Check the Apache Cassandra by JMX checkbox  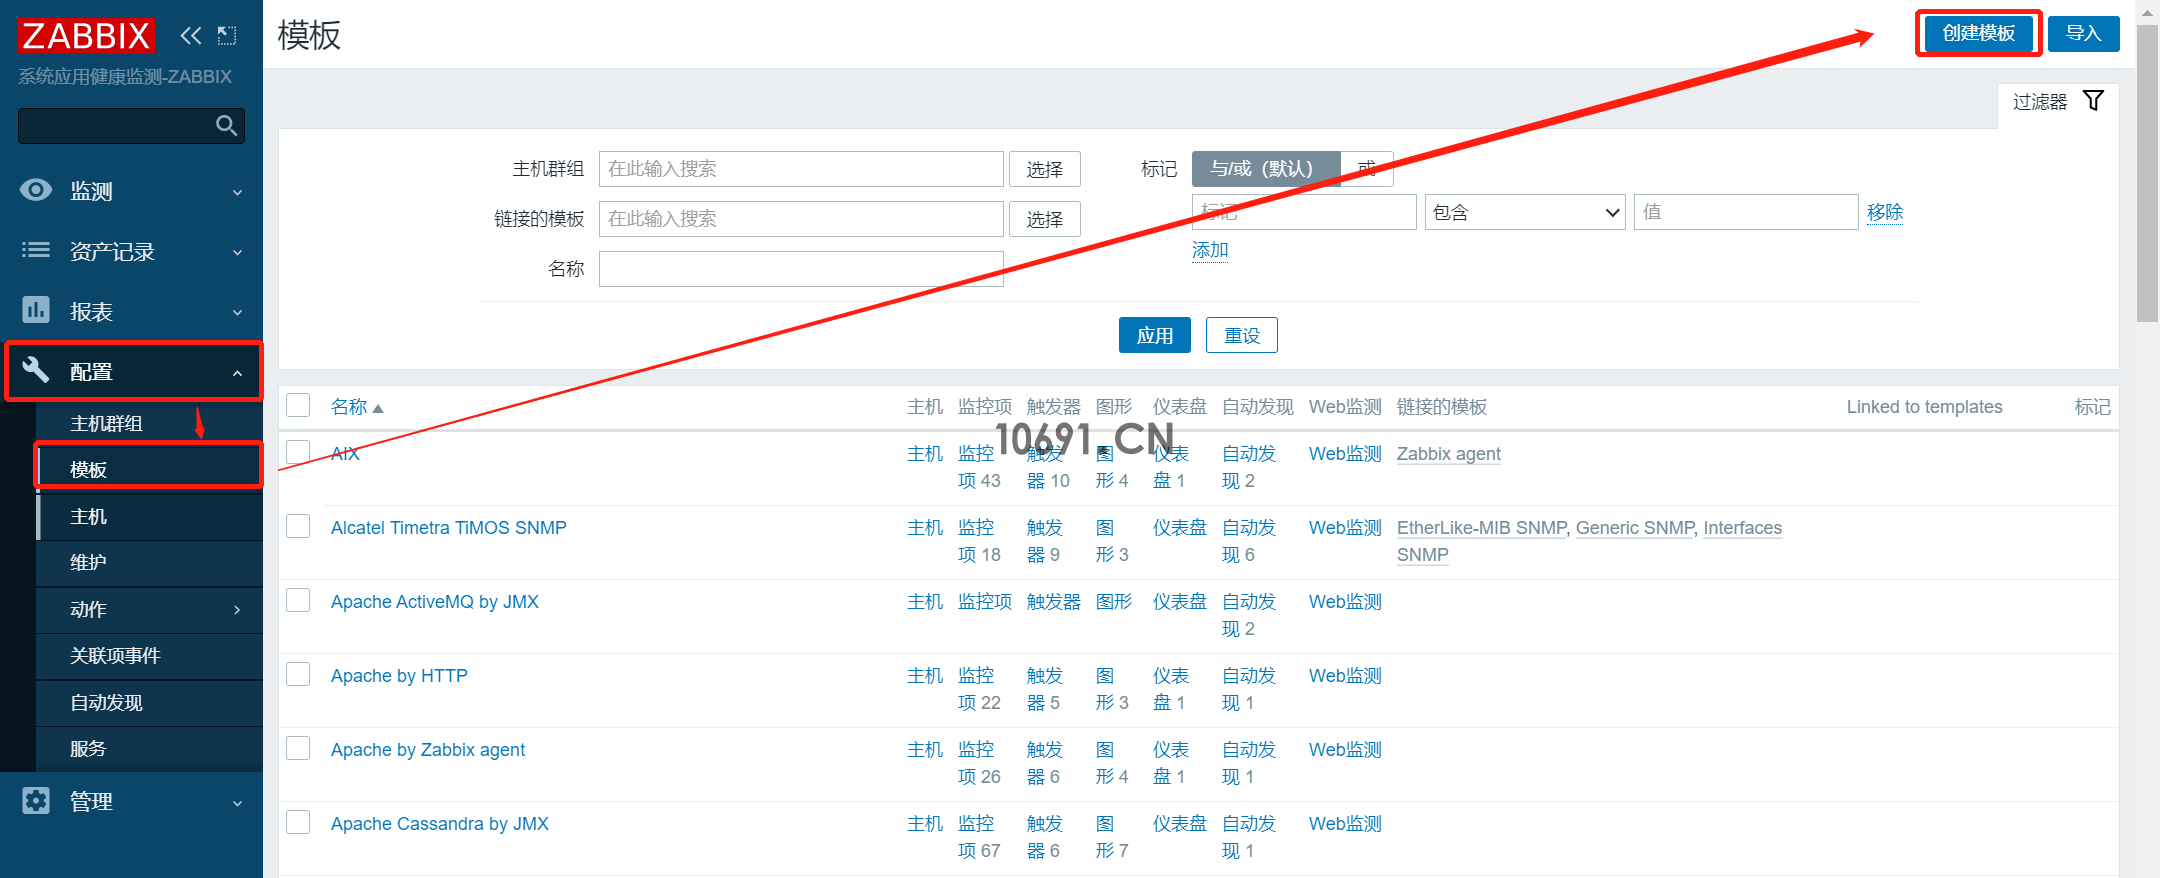[x=298, y=821]
